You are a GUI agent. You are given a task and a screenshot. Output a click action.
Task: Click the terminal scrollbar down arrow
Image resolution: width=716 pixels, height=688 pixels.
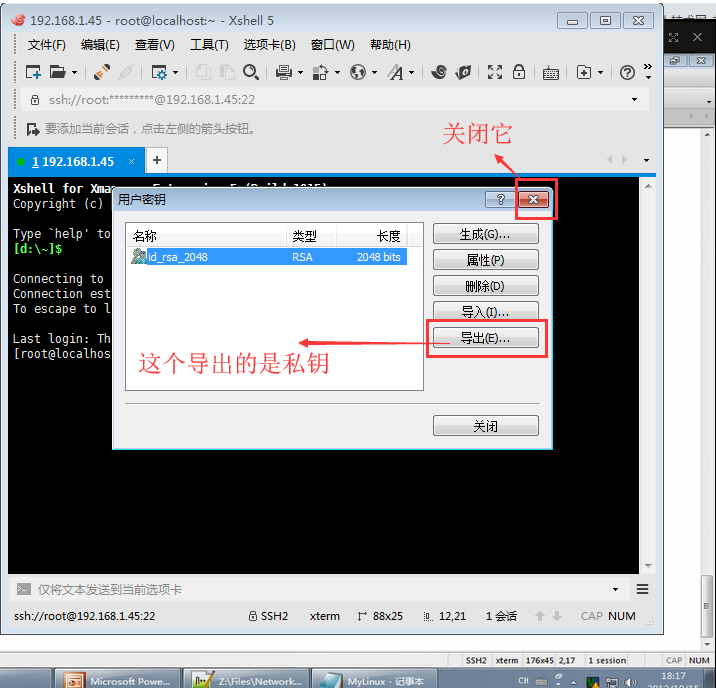point(648,566)
